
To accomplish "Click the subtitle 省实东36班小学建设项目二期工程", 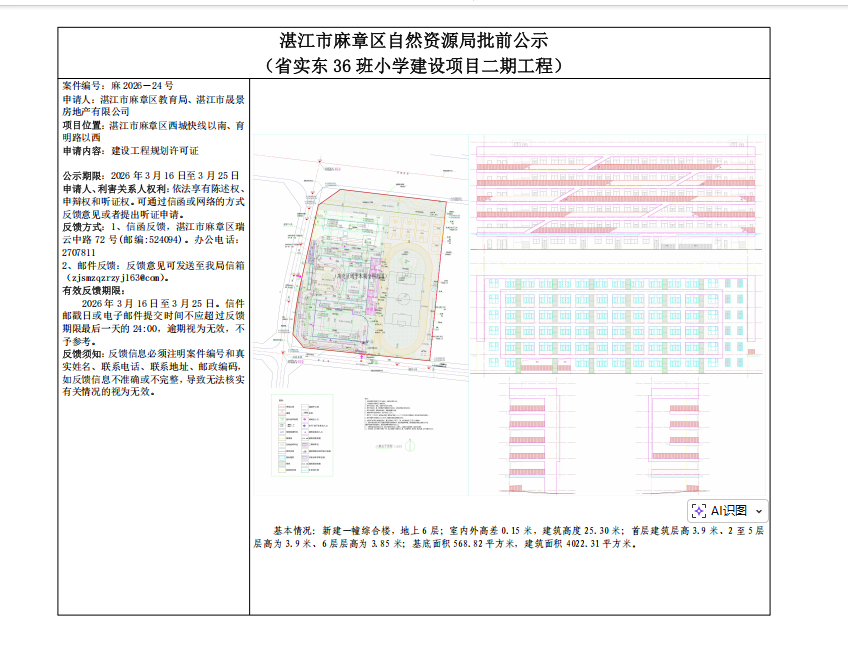I will [x=413, y=66].
